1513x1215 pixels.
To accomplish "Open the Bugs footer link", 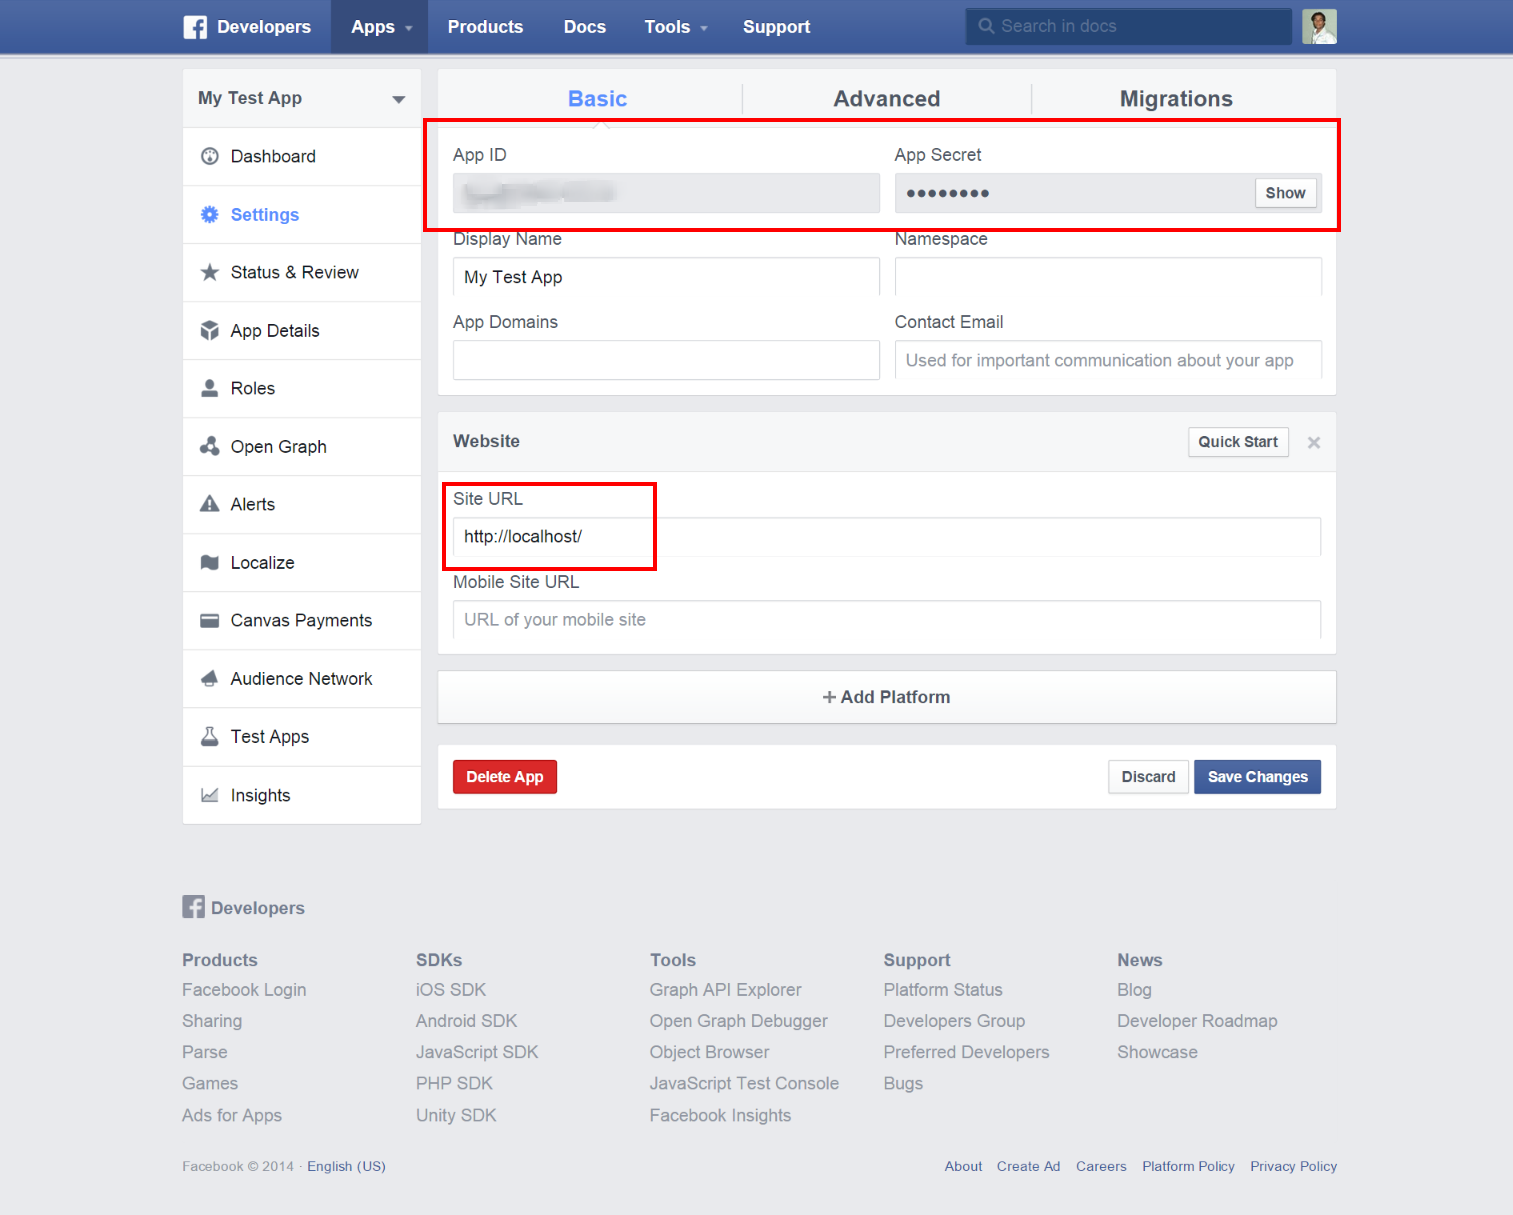I will [903, 1083].
